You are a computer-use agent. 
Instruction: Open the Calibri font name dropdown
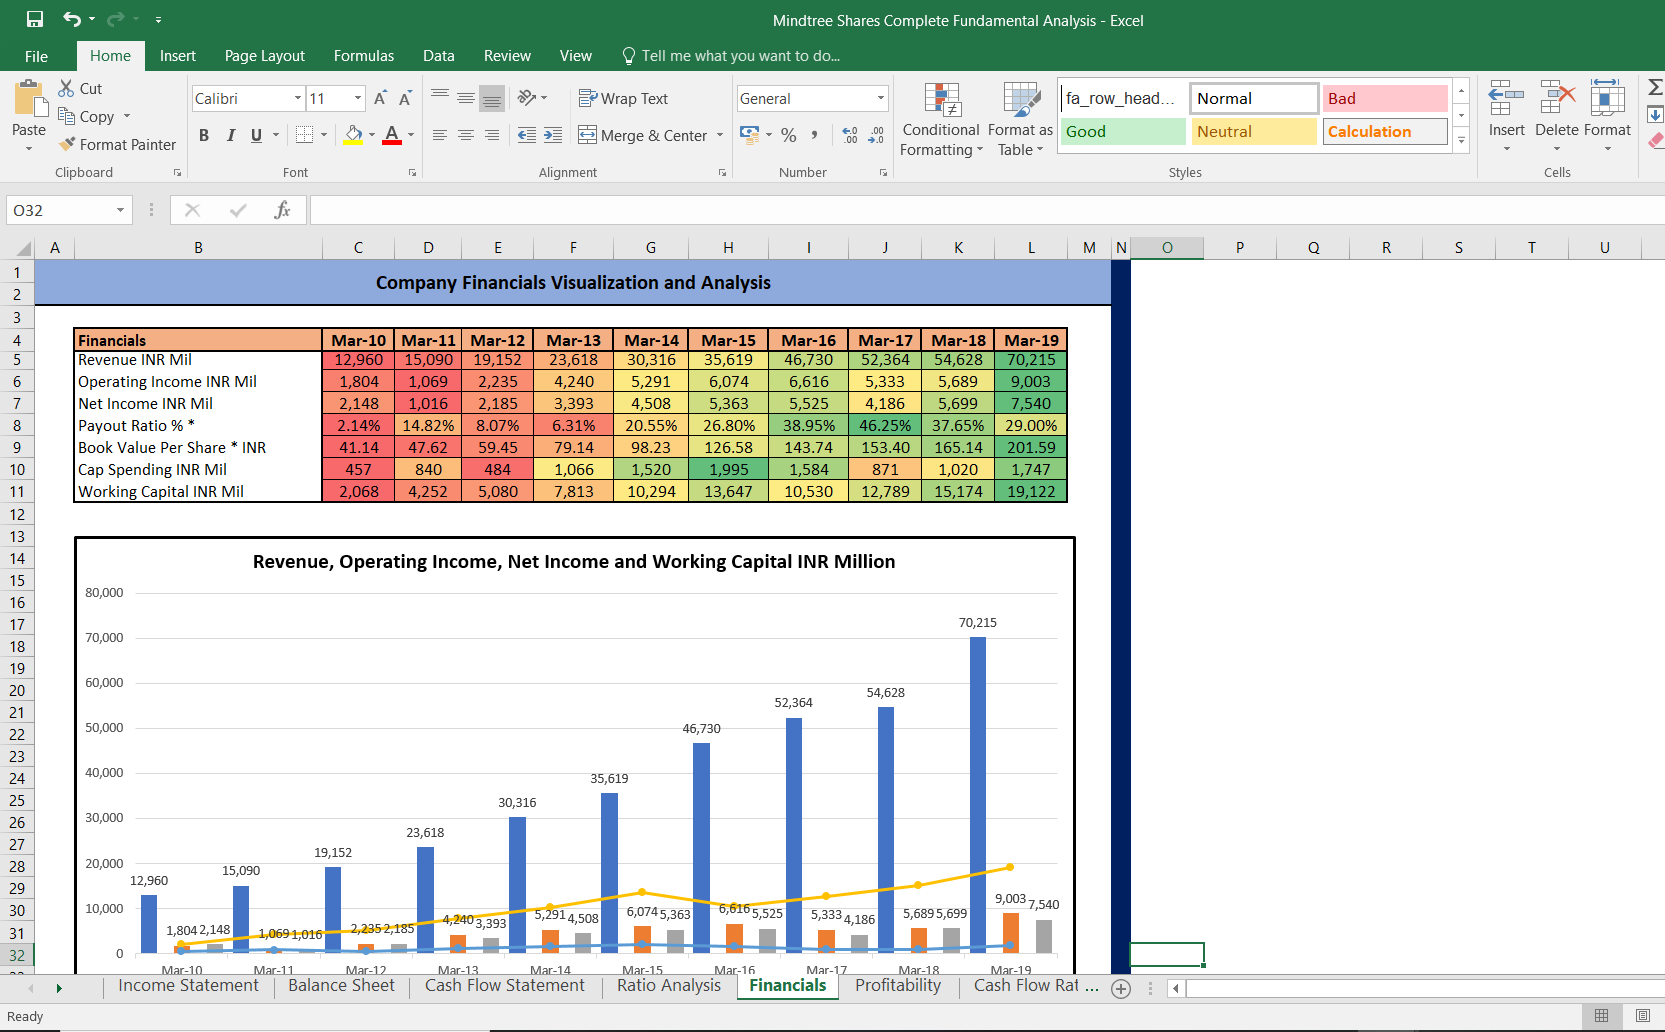(298, 98)
